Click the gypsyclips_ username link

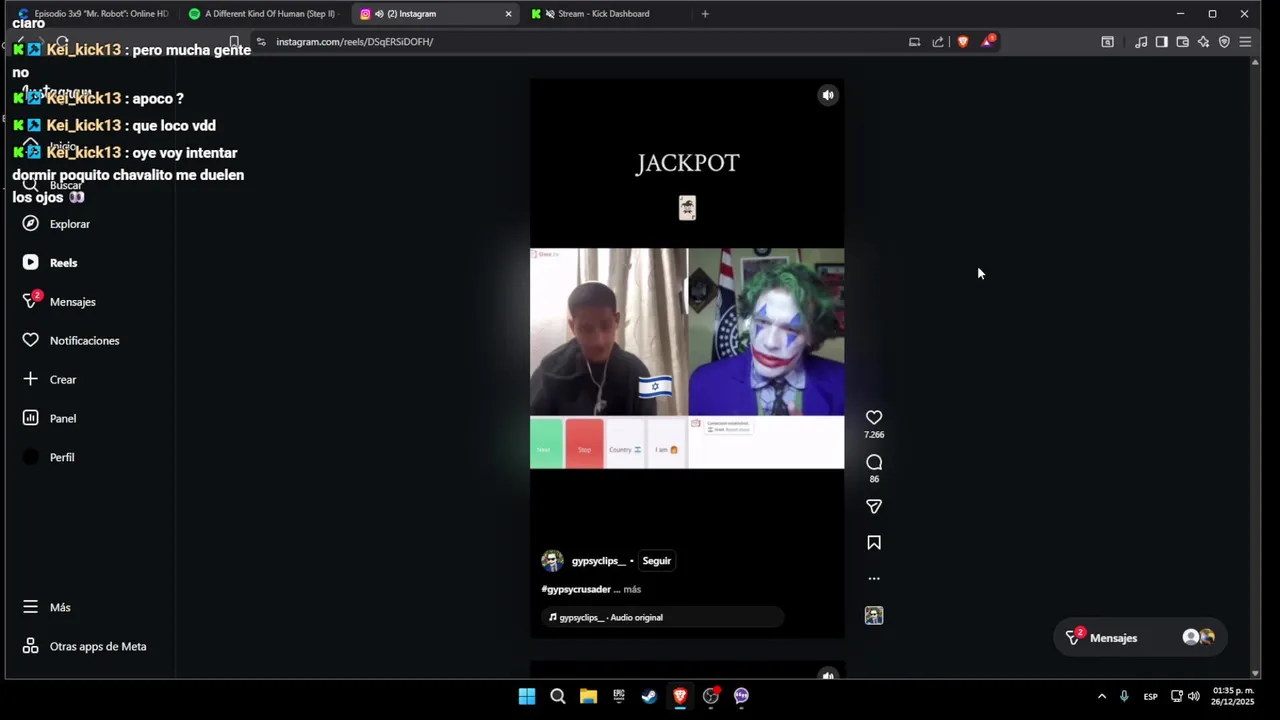[x=598, y=561]
